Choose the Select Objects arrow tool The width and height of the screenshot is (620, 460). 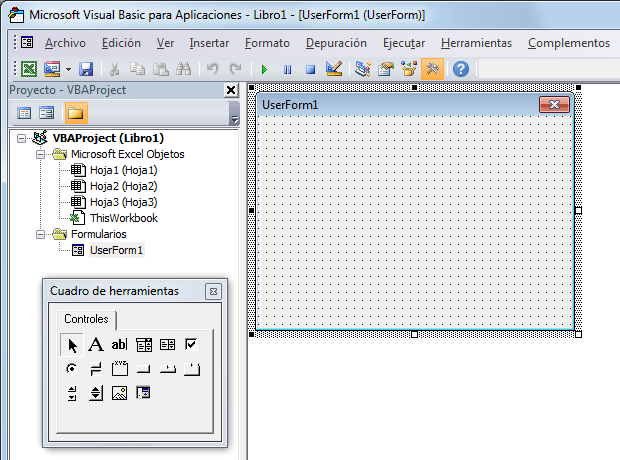pos(72,345)
